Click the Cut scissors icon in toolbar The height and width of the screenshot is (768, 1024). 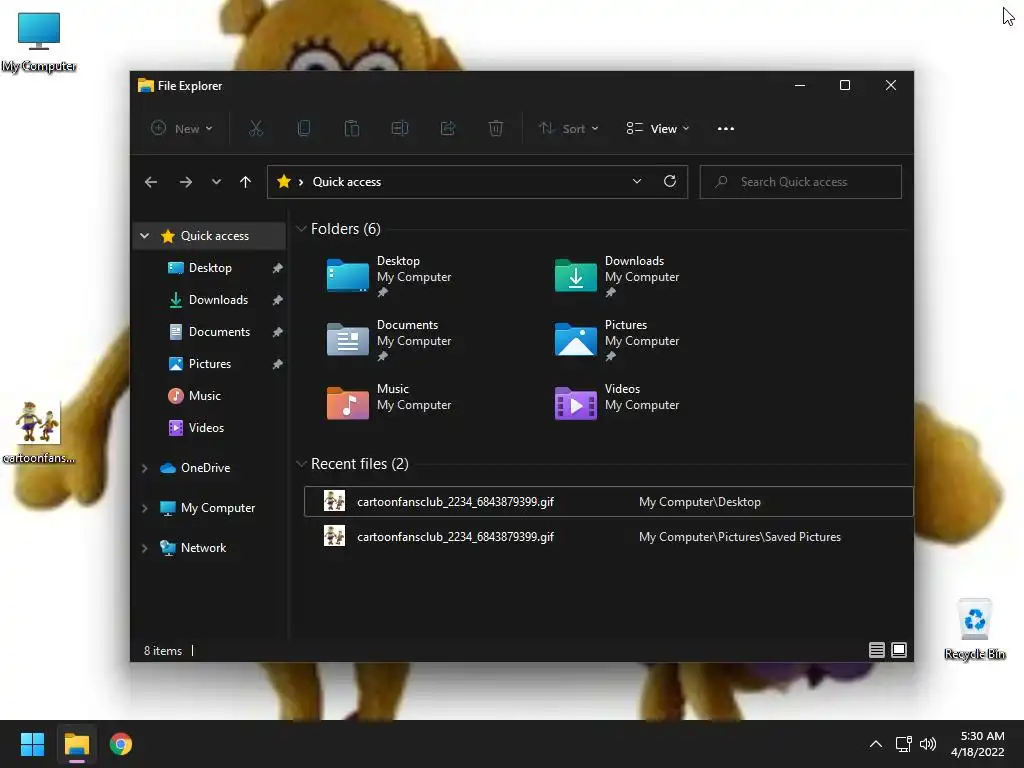[x=256, y=129]
